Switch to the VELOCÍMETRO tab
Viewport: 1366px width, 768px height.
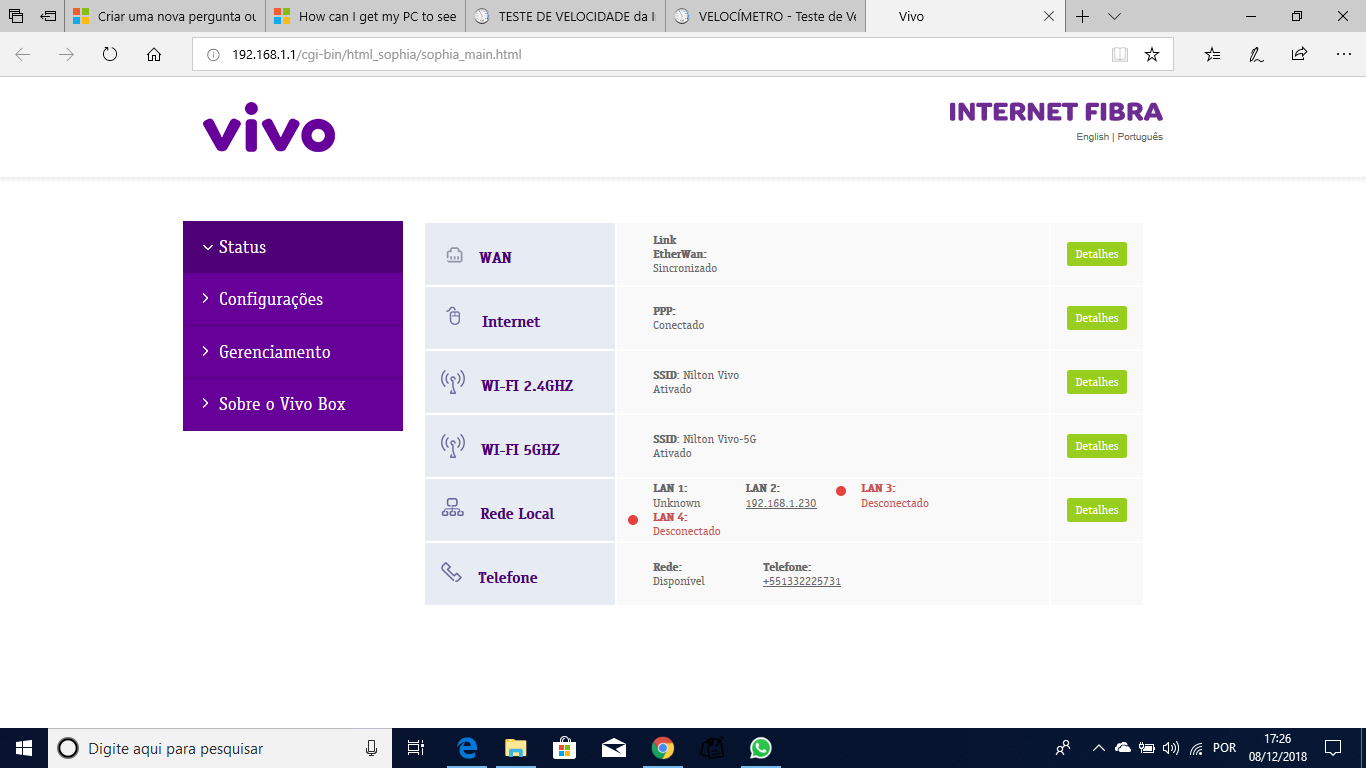click(765, 16)
